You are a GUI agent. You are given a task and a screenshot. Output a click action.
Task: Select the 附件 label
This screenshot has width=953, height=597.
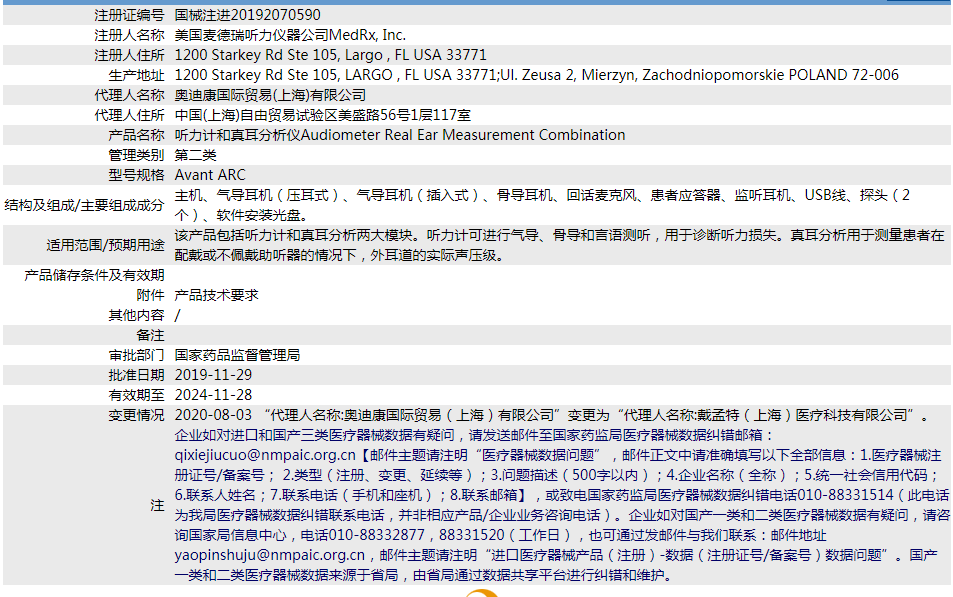click(150, 295)
